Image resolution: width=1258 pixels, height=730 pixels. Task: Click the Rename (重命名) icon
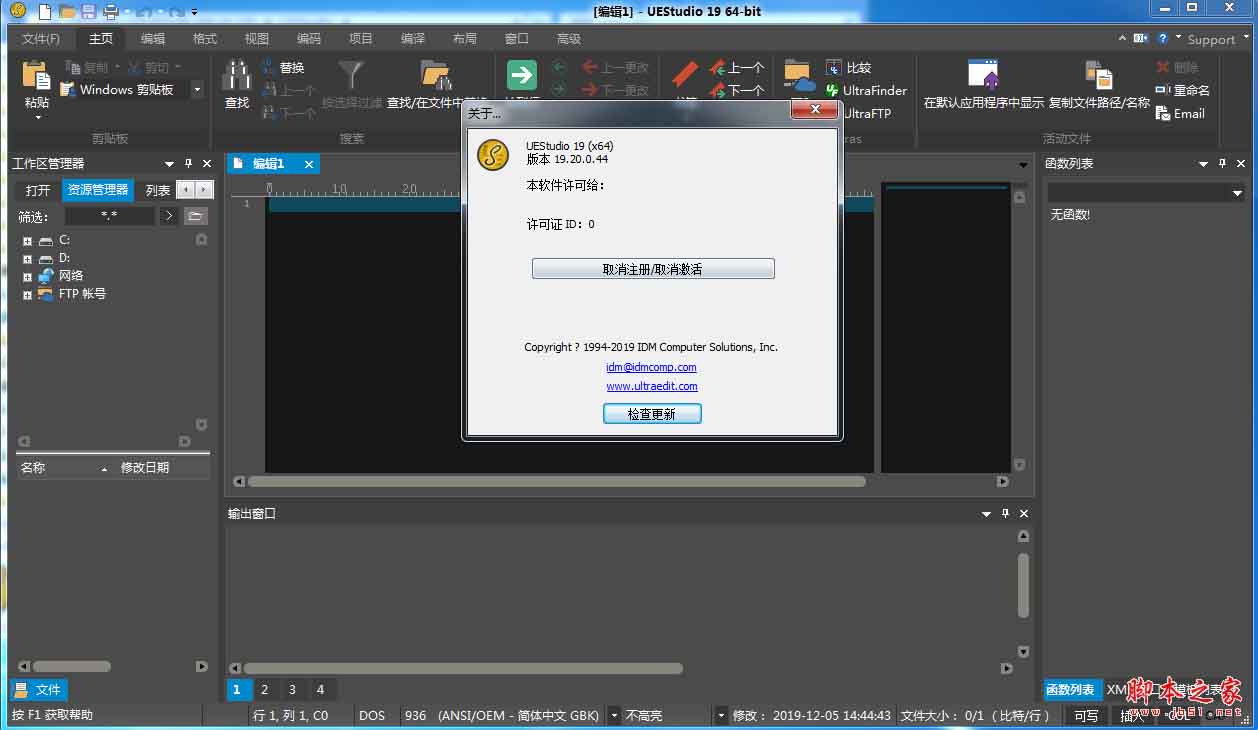1162,90
